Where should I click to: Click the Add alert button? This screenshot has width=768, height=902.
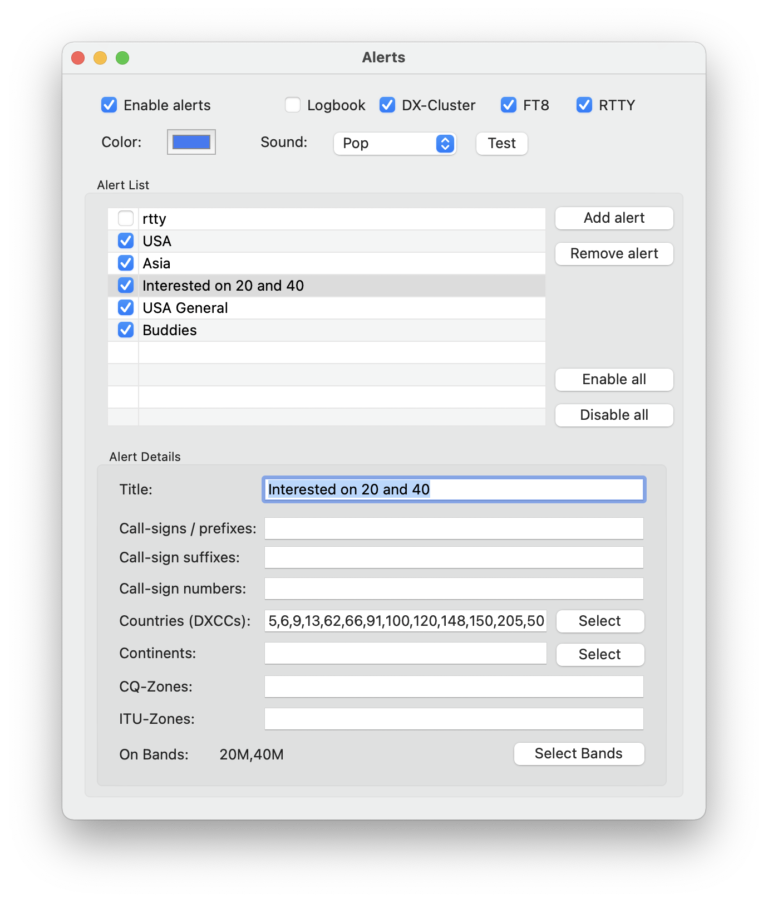pos(614,218)
